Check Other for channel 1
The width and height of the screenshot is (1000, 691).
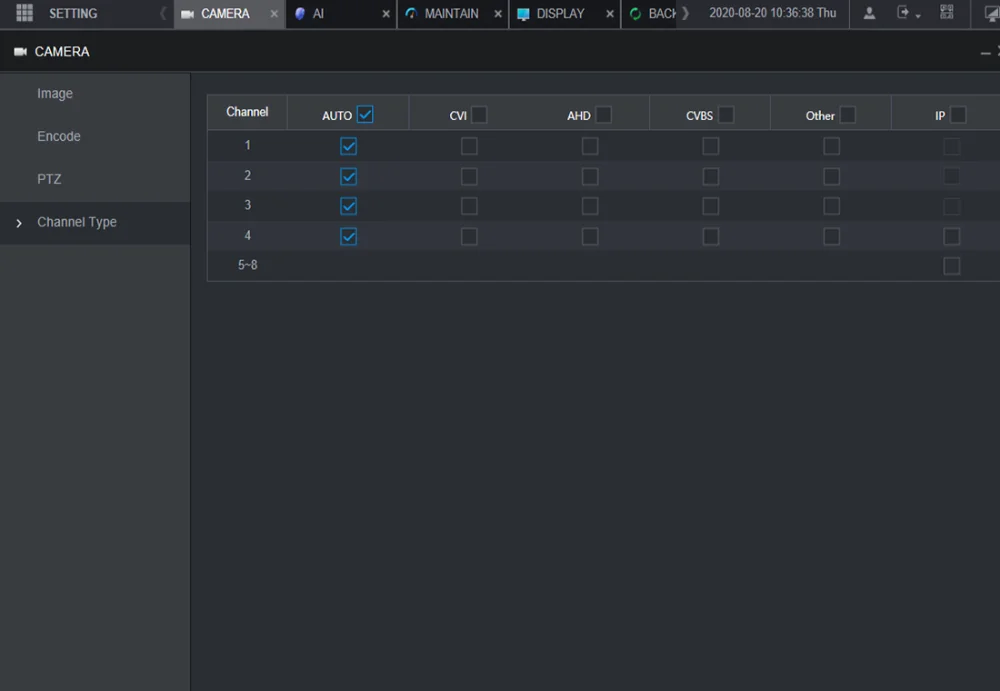point(832,146)
